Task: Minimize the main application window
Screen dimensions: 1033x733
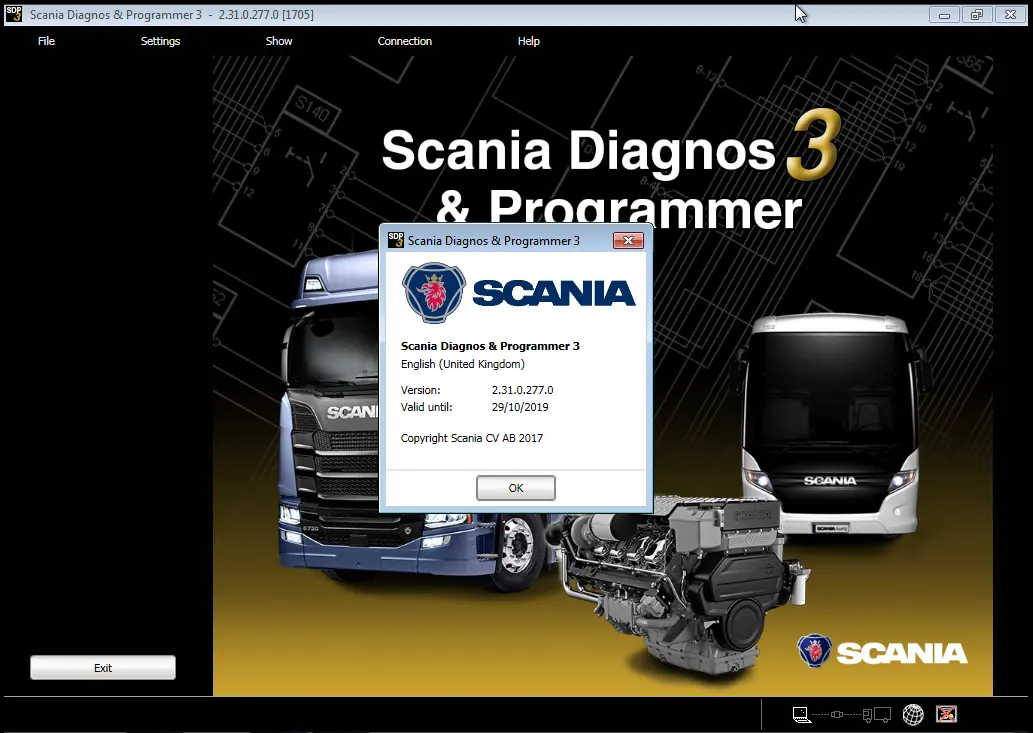Action: [x=944, y=14]
